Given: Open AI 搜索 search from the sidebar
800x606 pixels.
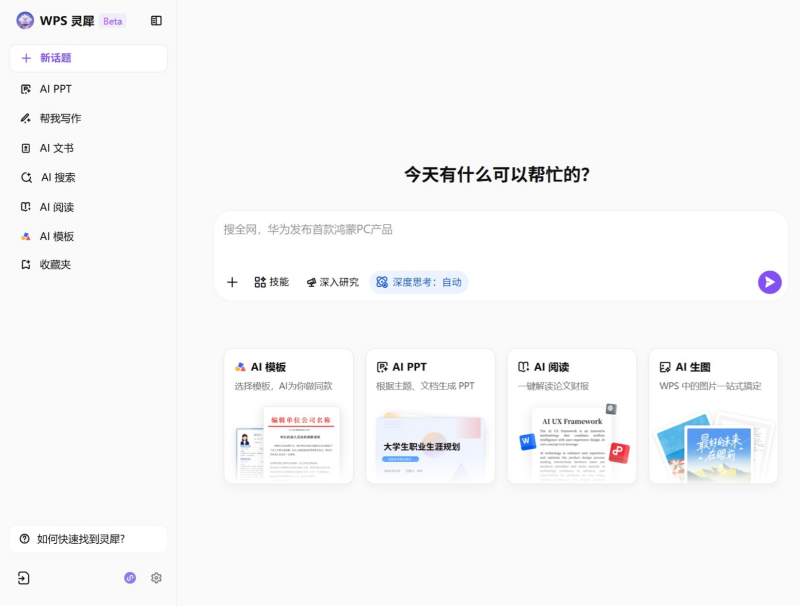Looking at the screenshot, I should pos(28,177).
